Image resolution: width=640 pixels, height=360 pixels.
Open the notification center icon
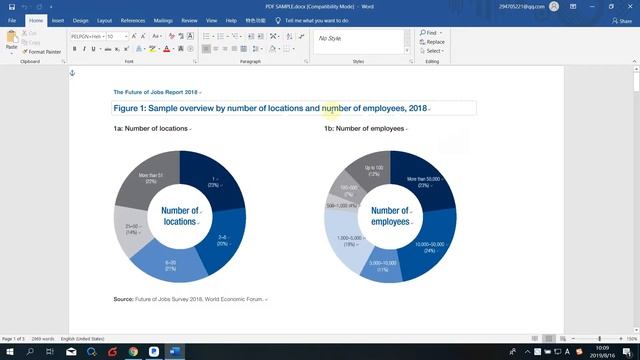tap(627, 351)
